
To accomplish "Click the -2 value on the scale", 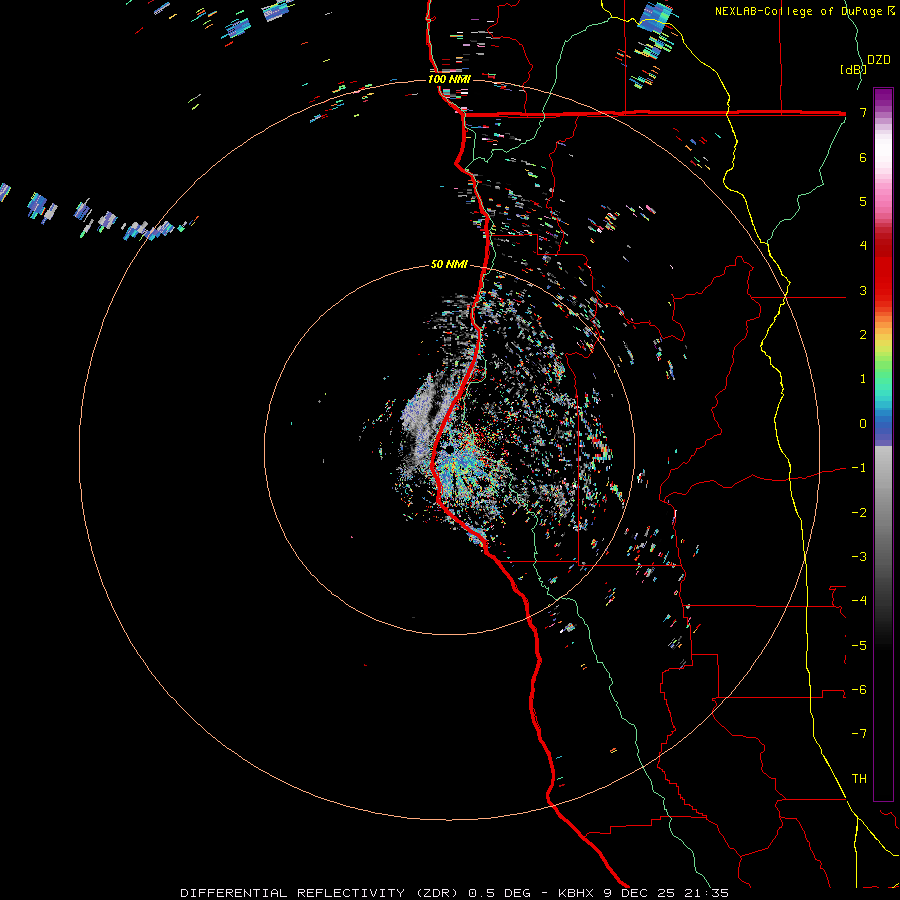I will [x=859, y=513].
